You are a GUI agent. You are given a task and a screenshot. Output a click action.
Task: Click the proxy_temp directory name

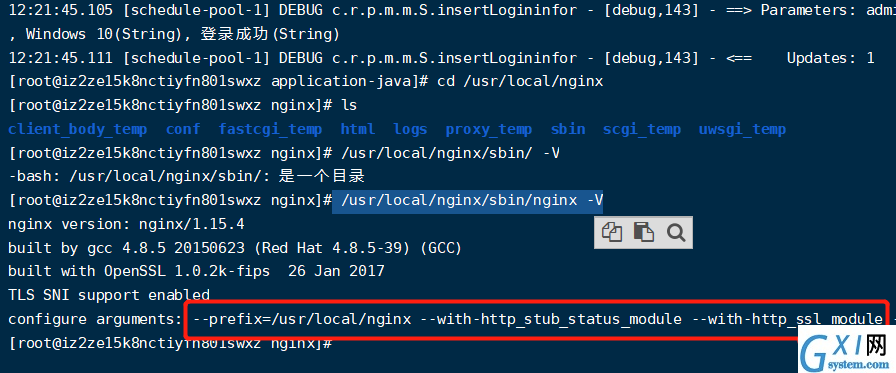(489, 130)
